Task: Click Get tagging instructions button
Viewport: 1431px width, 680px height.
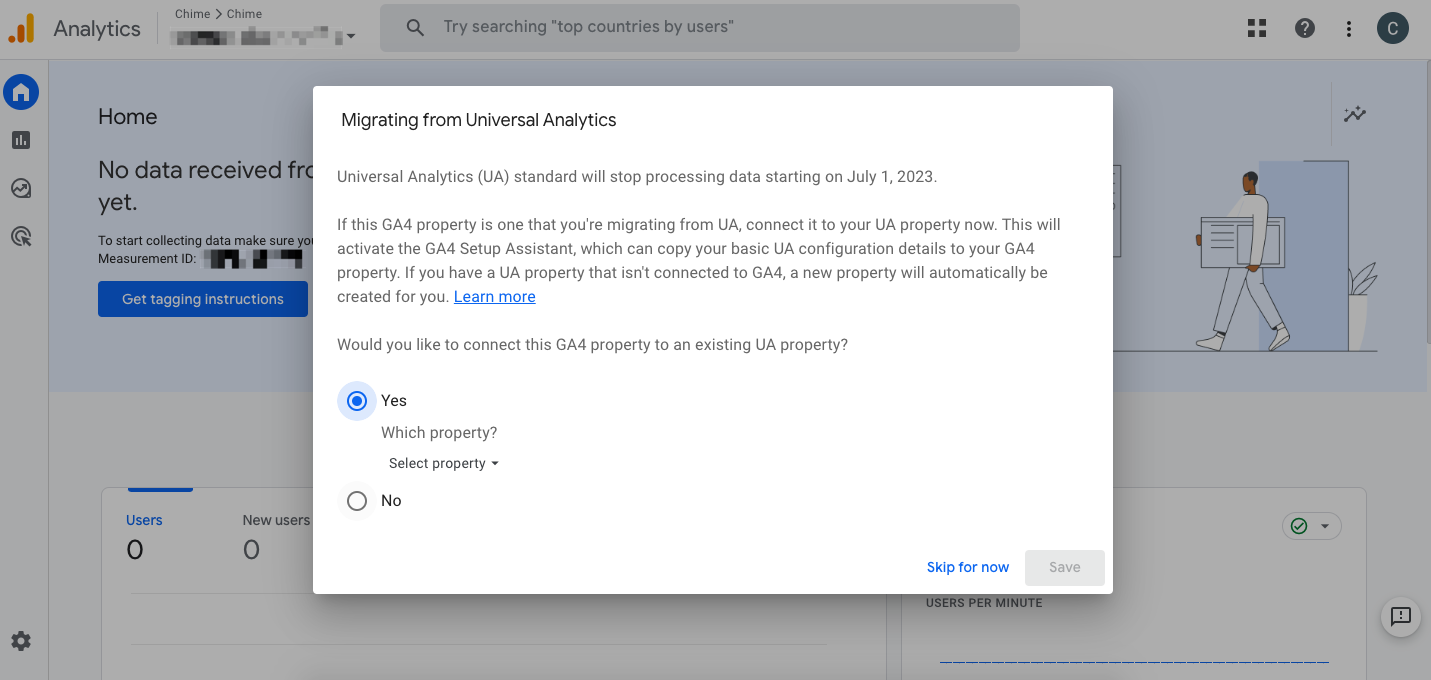Action: (203, 299)
